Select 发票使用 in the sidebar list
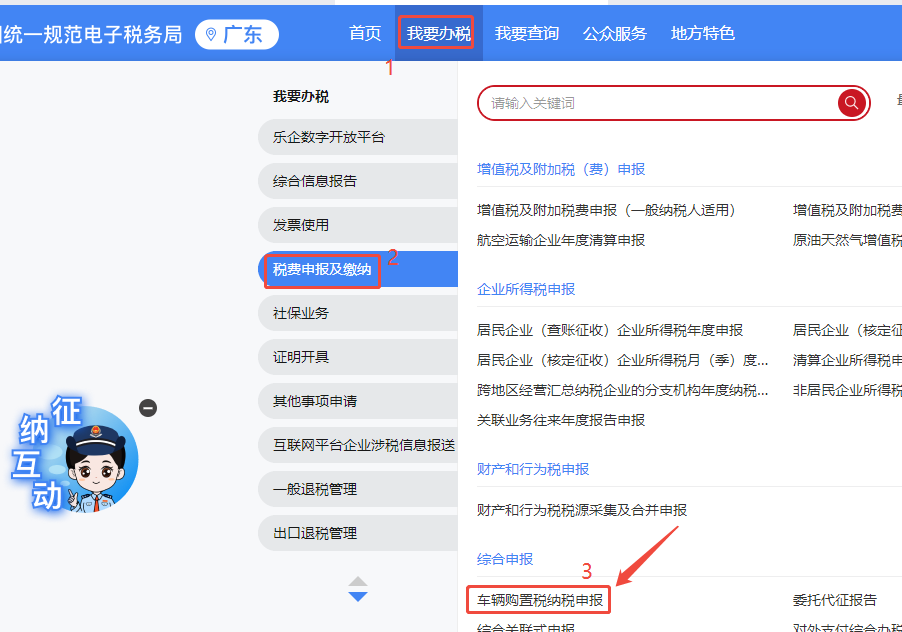 [301, 225]
